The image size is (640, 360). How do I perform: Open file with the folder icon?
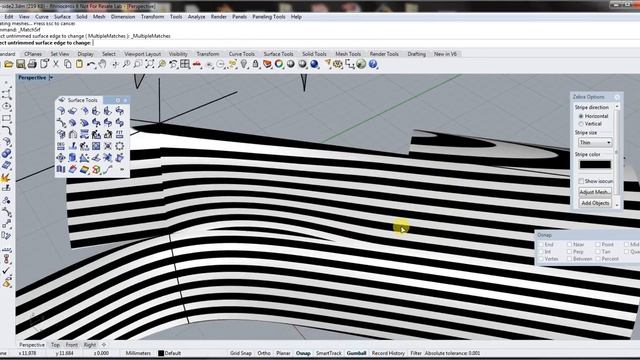pyautogui.click(x=9, y=64)
